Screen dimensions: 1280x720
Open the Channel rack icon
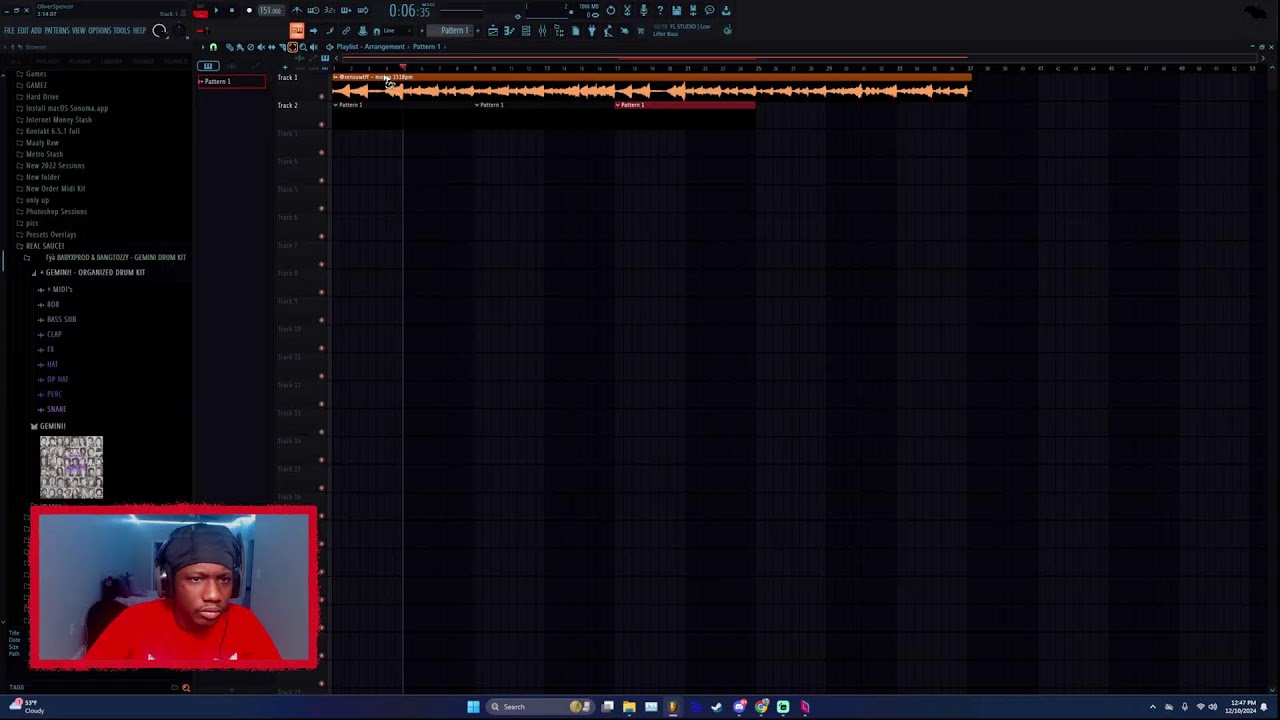(526, 31)
